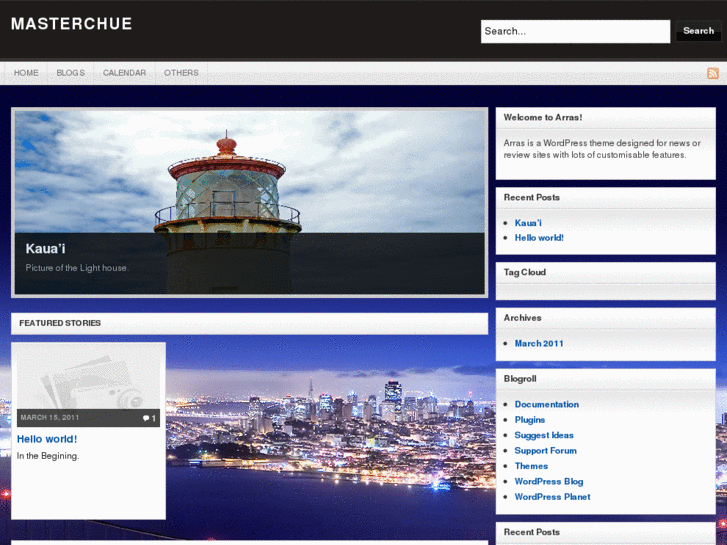Click the Search button
The width and height of the screenshot is (727, 545).
pos(698,31)
